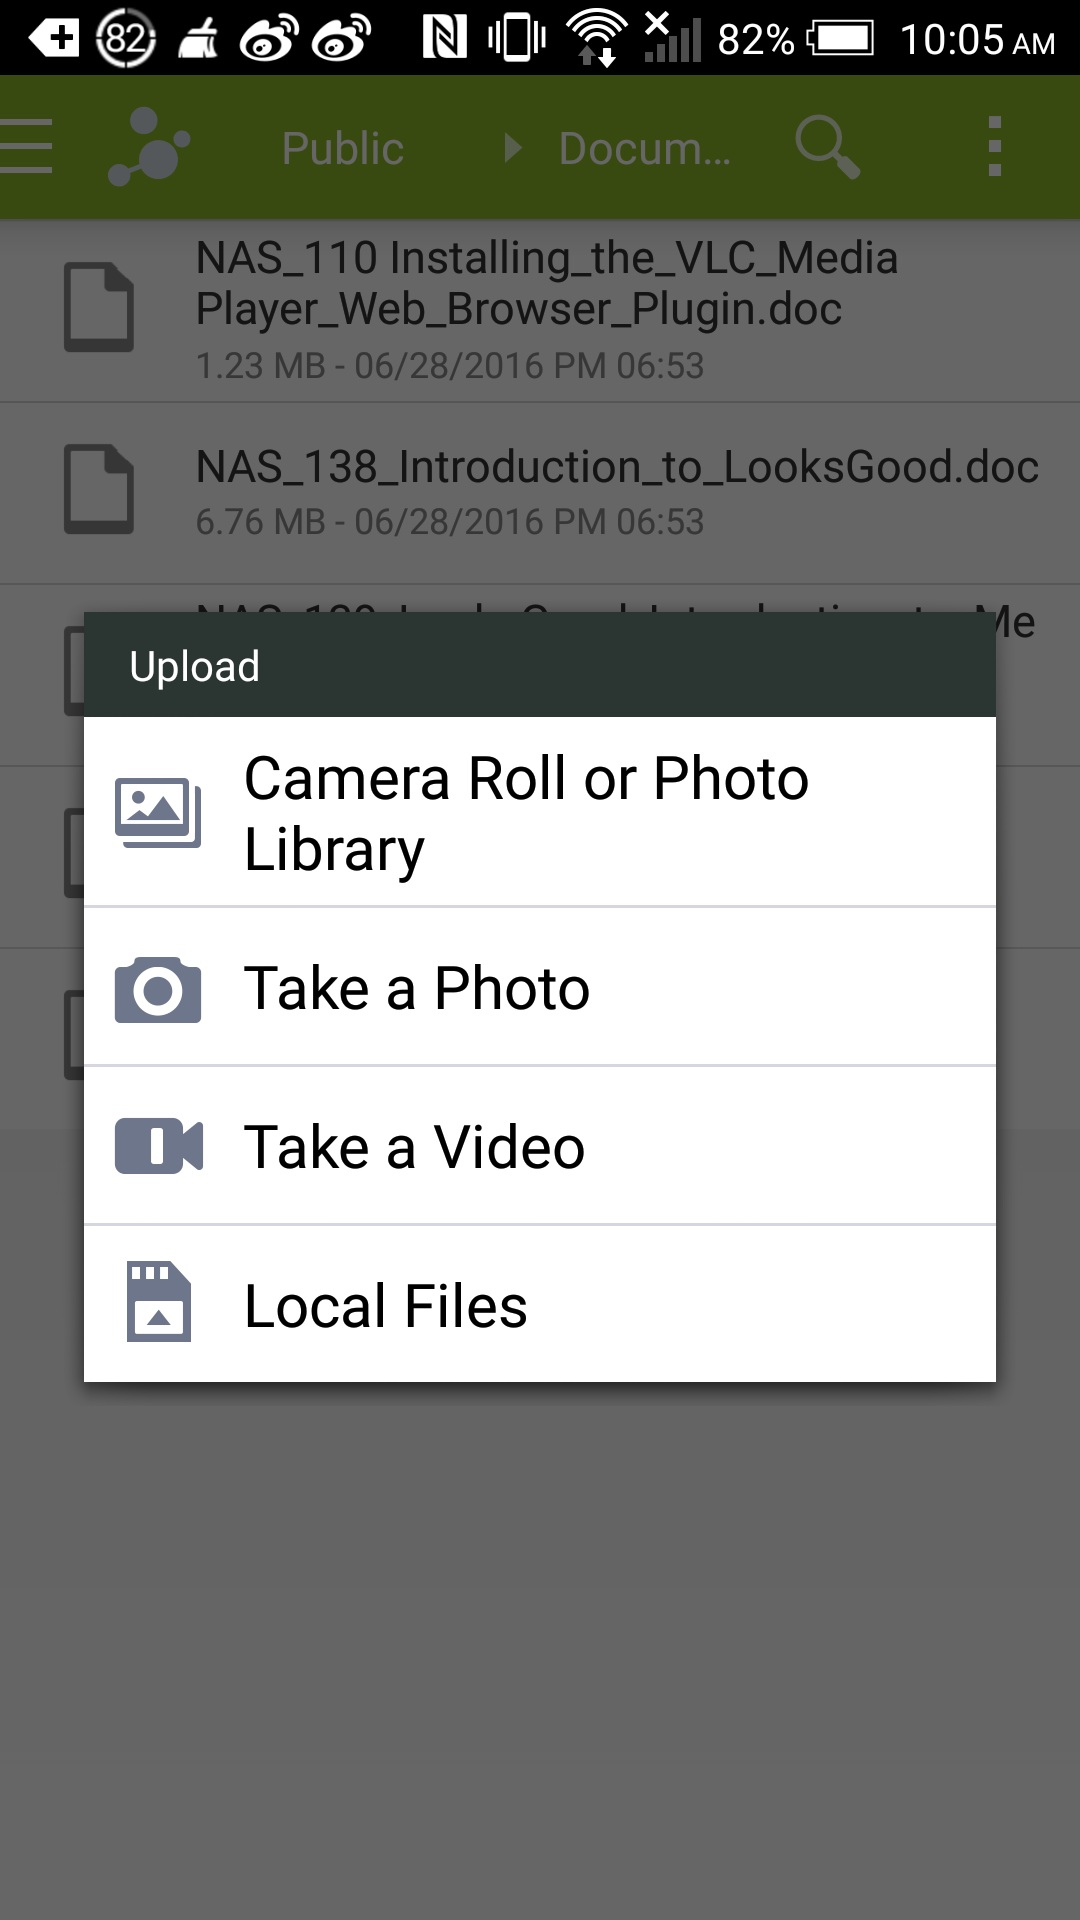Choose Local Files upload option
Screen dimensions: 1080x1920
(x=540, y=1304)
